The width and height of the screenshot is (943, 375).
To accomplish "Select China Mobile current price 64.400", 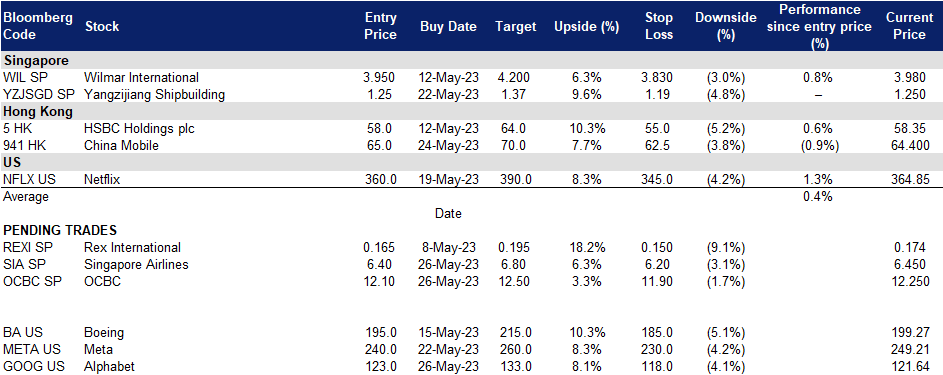I will coord(909,145).
